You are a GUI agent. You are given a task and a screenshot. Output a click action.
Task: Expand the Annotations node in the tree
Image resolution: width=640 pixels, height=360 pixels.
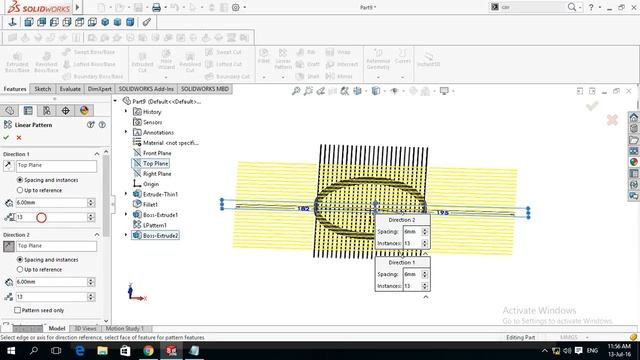126,132
